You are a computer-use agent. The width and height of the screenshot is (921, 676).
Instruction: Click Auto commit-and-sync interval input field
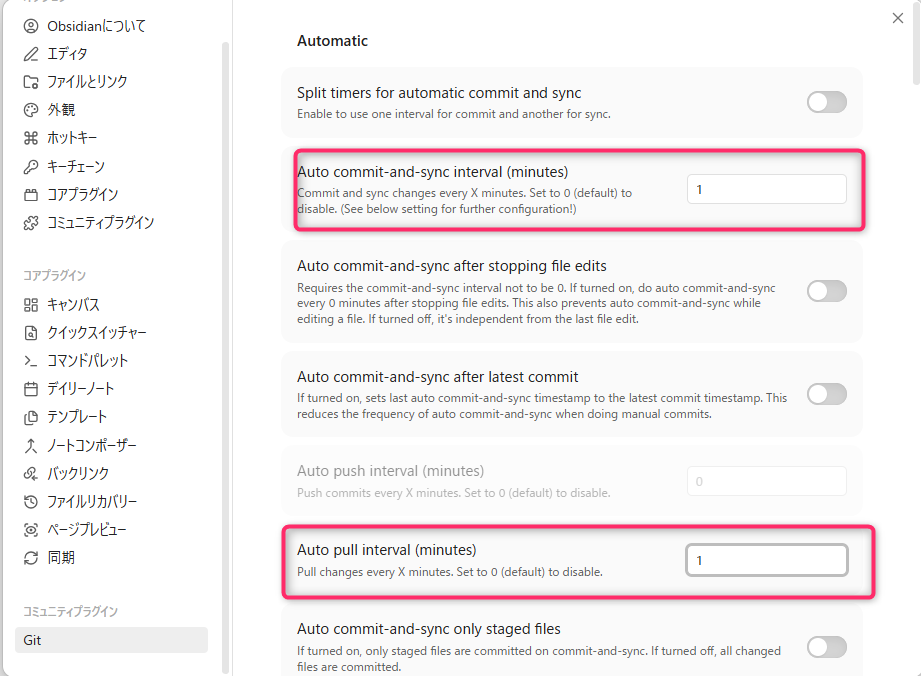(x=766, y=189)
